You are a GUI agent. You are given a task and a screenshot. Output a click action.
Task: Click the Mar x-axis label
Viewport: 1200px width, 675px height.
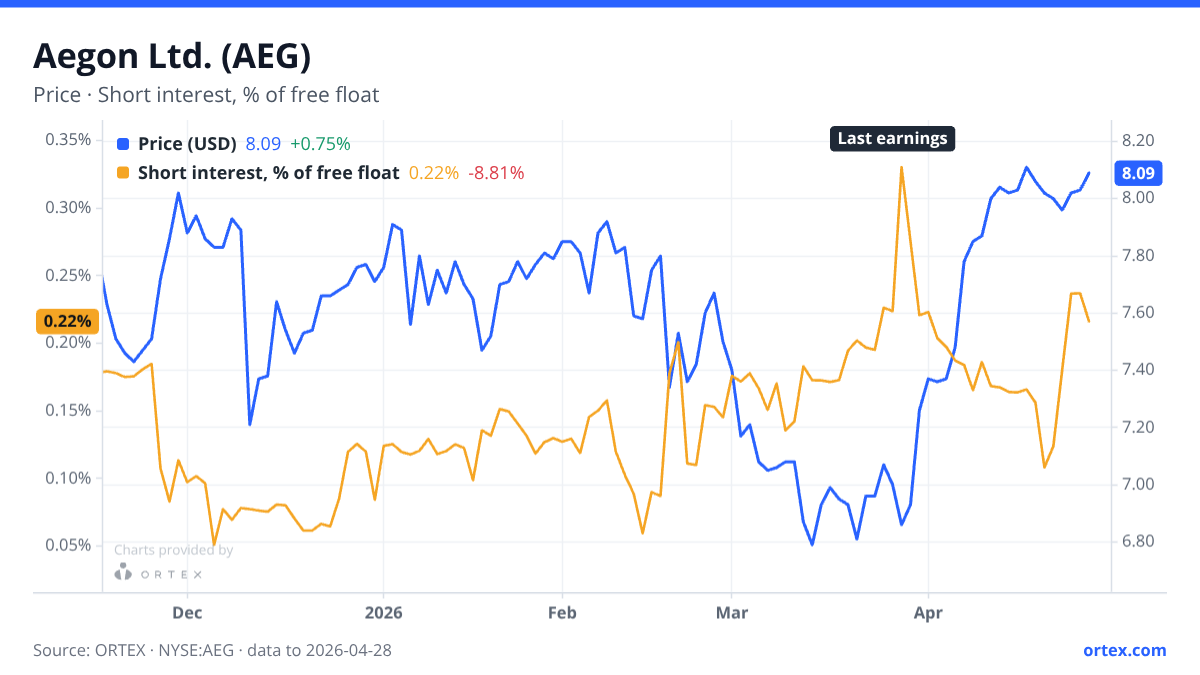pos(732,612)
